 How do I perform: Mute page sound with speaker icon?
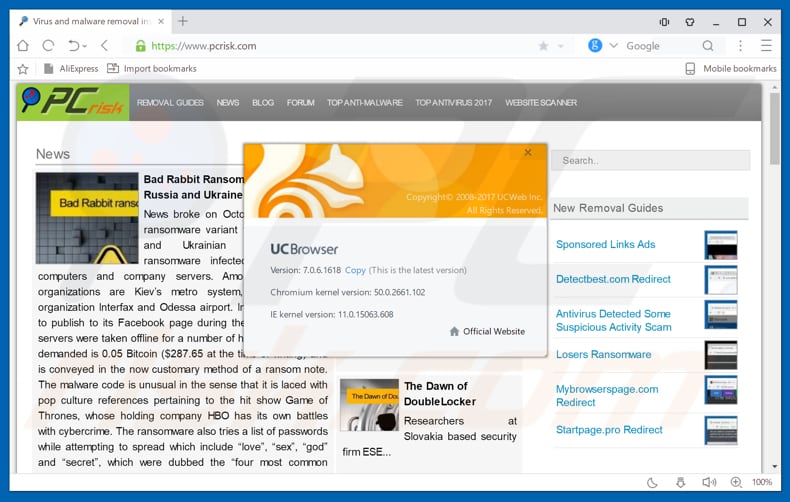pyautogui.click(x=709, y=482)
